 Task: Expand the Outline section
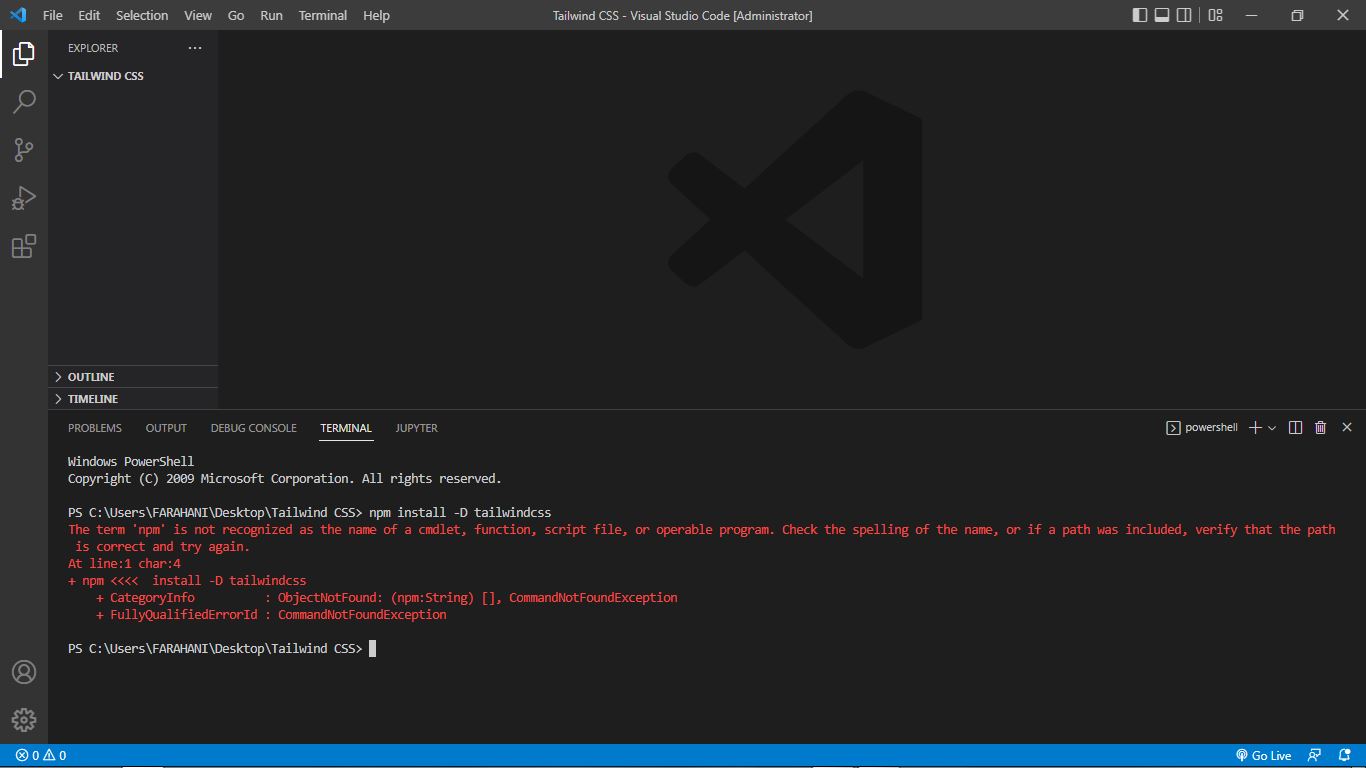[x=133, y=377]
